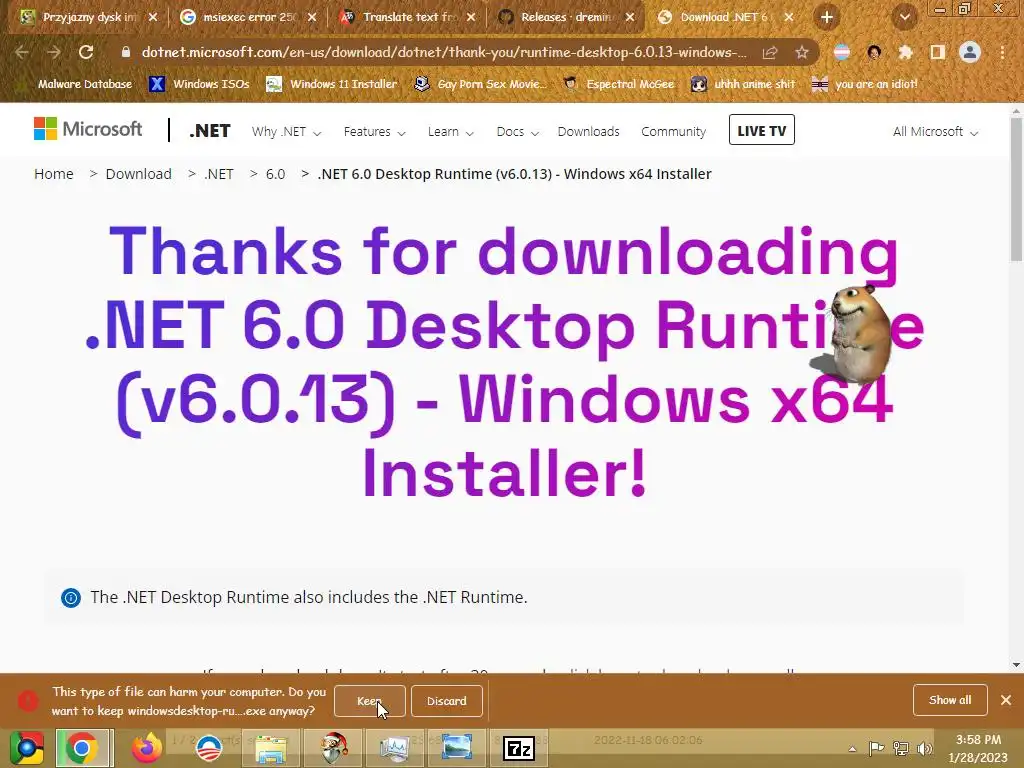The image size is (1024, 768).
Task: Close the downloads bar
Action: [1006, 700]
